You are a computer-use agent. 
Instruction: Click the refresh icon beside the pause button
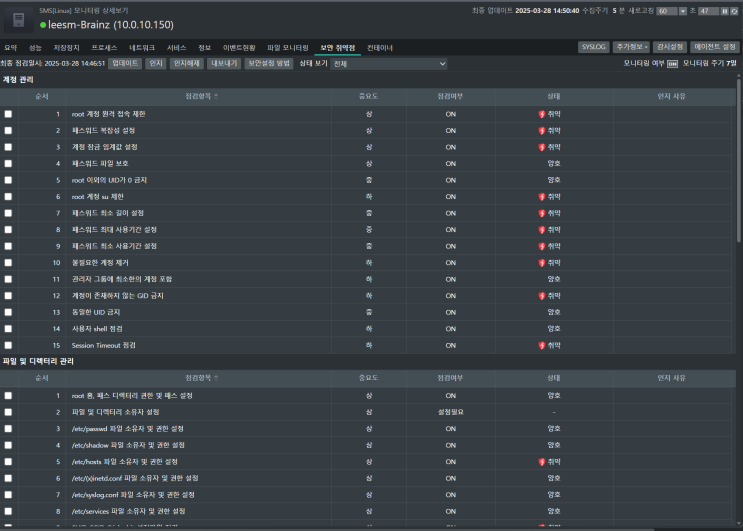734,11
